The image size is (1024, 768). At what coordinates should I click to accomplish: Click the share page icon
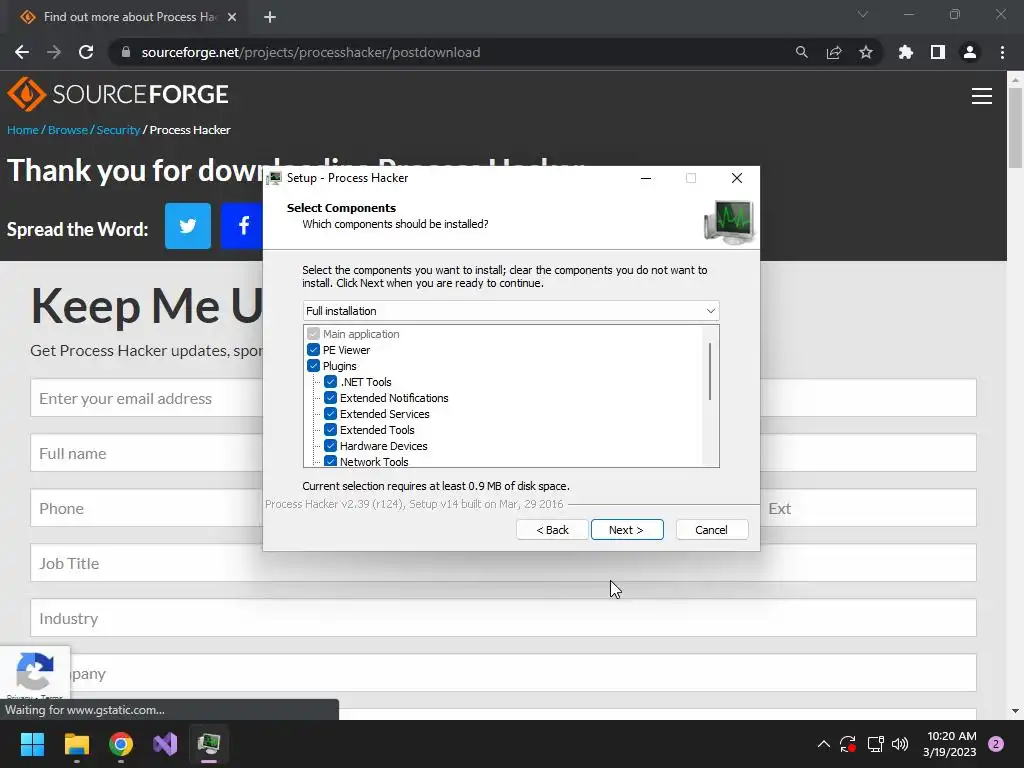tap(834, 52)
